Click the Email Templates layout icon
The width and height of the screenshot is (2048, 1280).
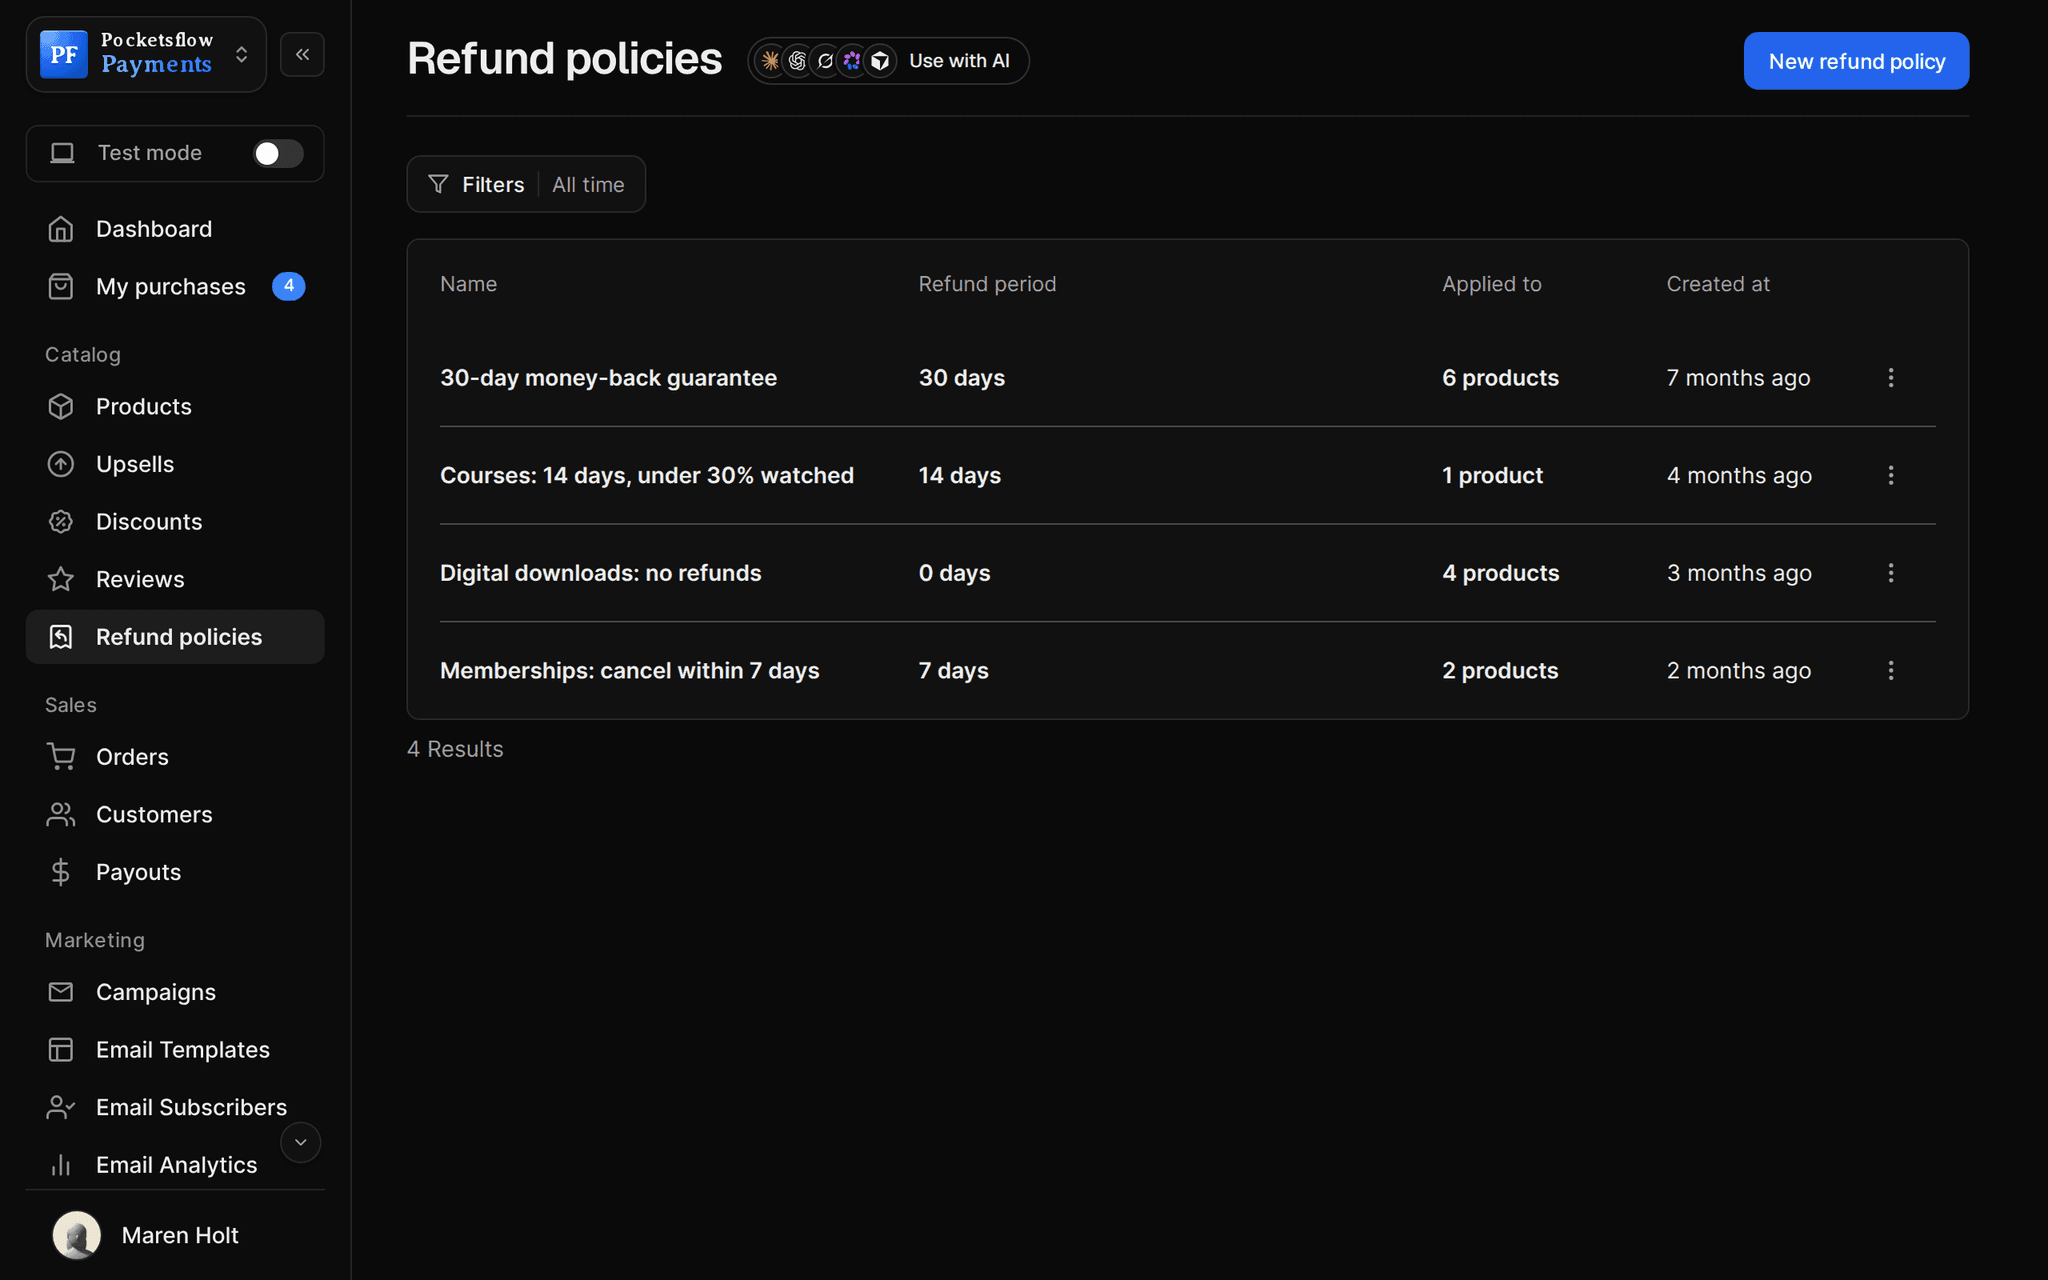(x=61, y=1050)
